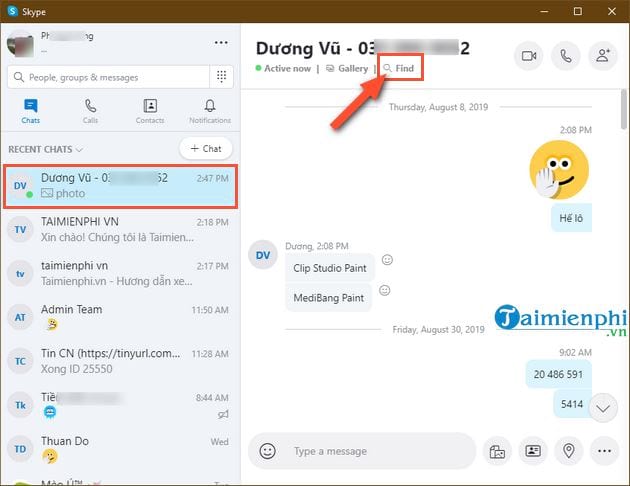
Task: Click the Skype logo in title bar
Action: [x=13, y=11]
